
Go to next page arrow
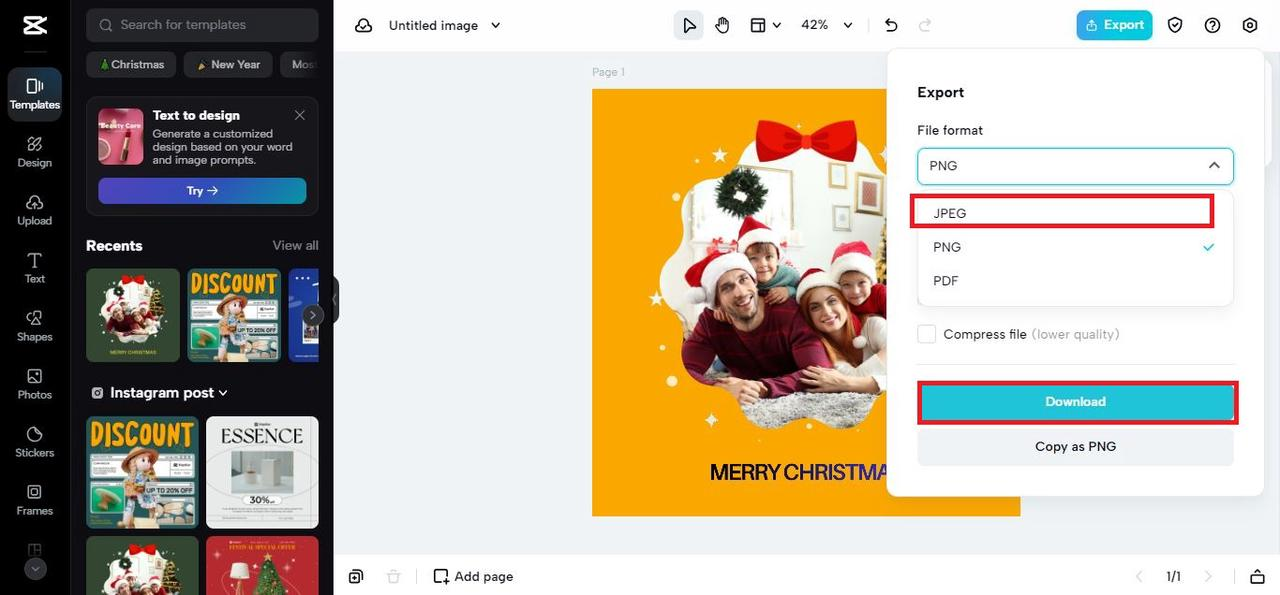[1209, 577]
